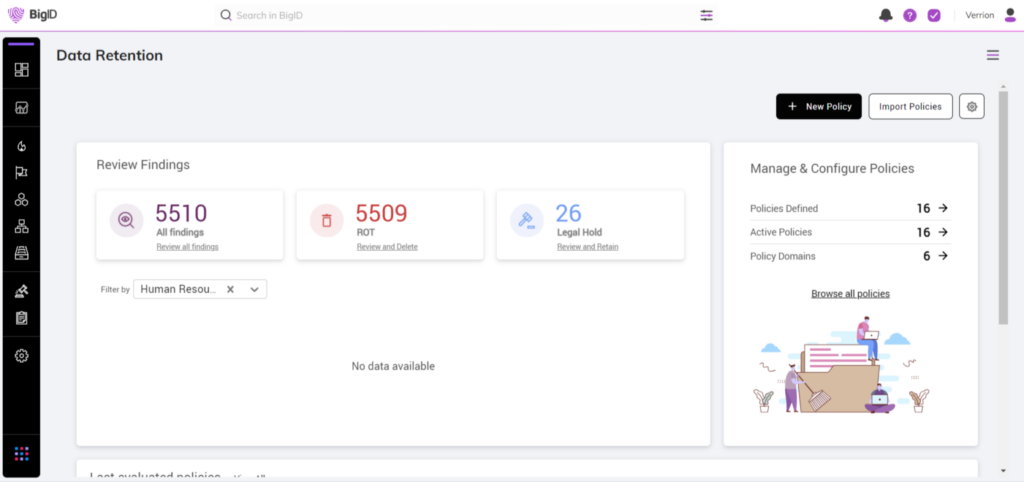Click the purple help question mark icon
1024x482 pixels.
click(910, 15)
